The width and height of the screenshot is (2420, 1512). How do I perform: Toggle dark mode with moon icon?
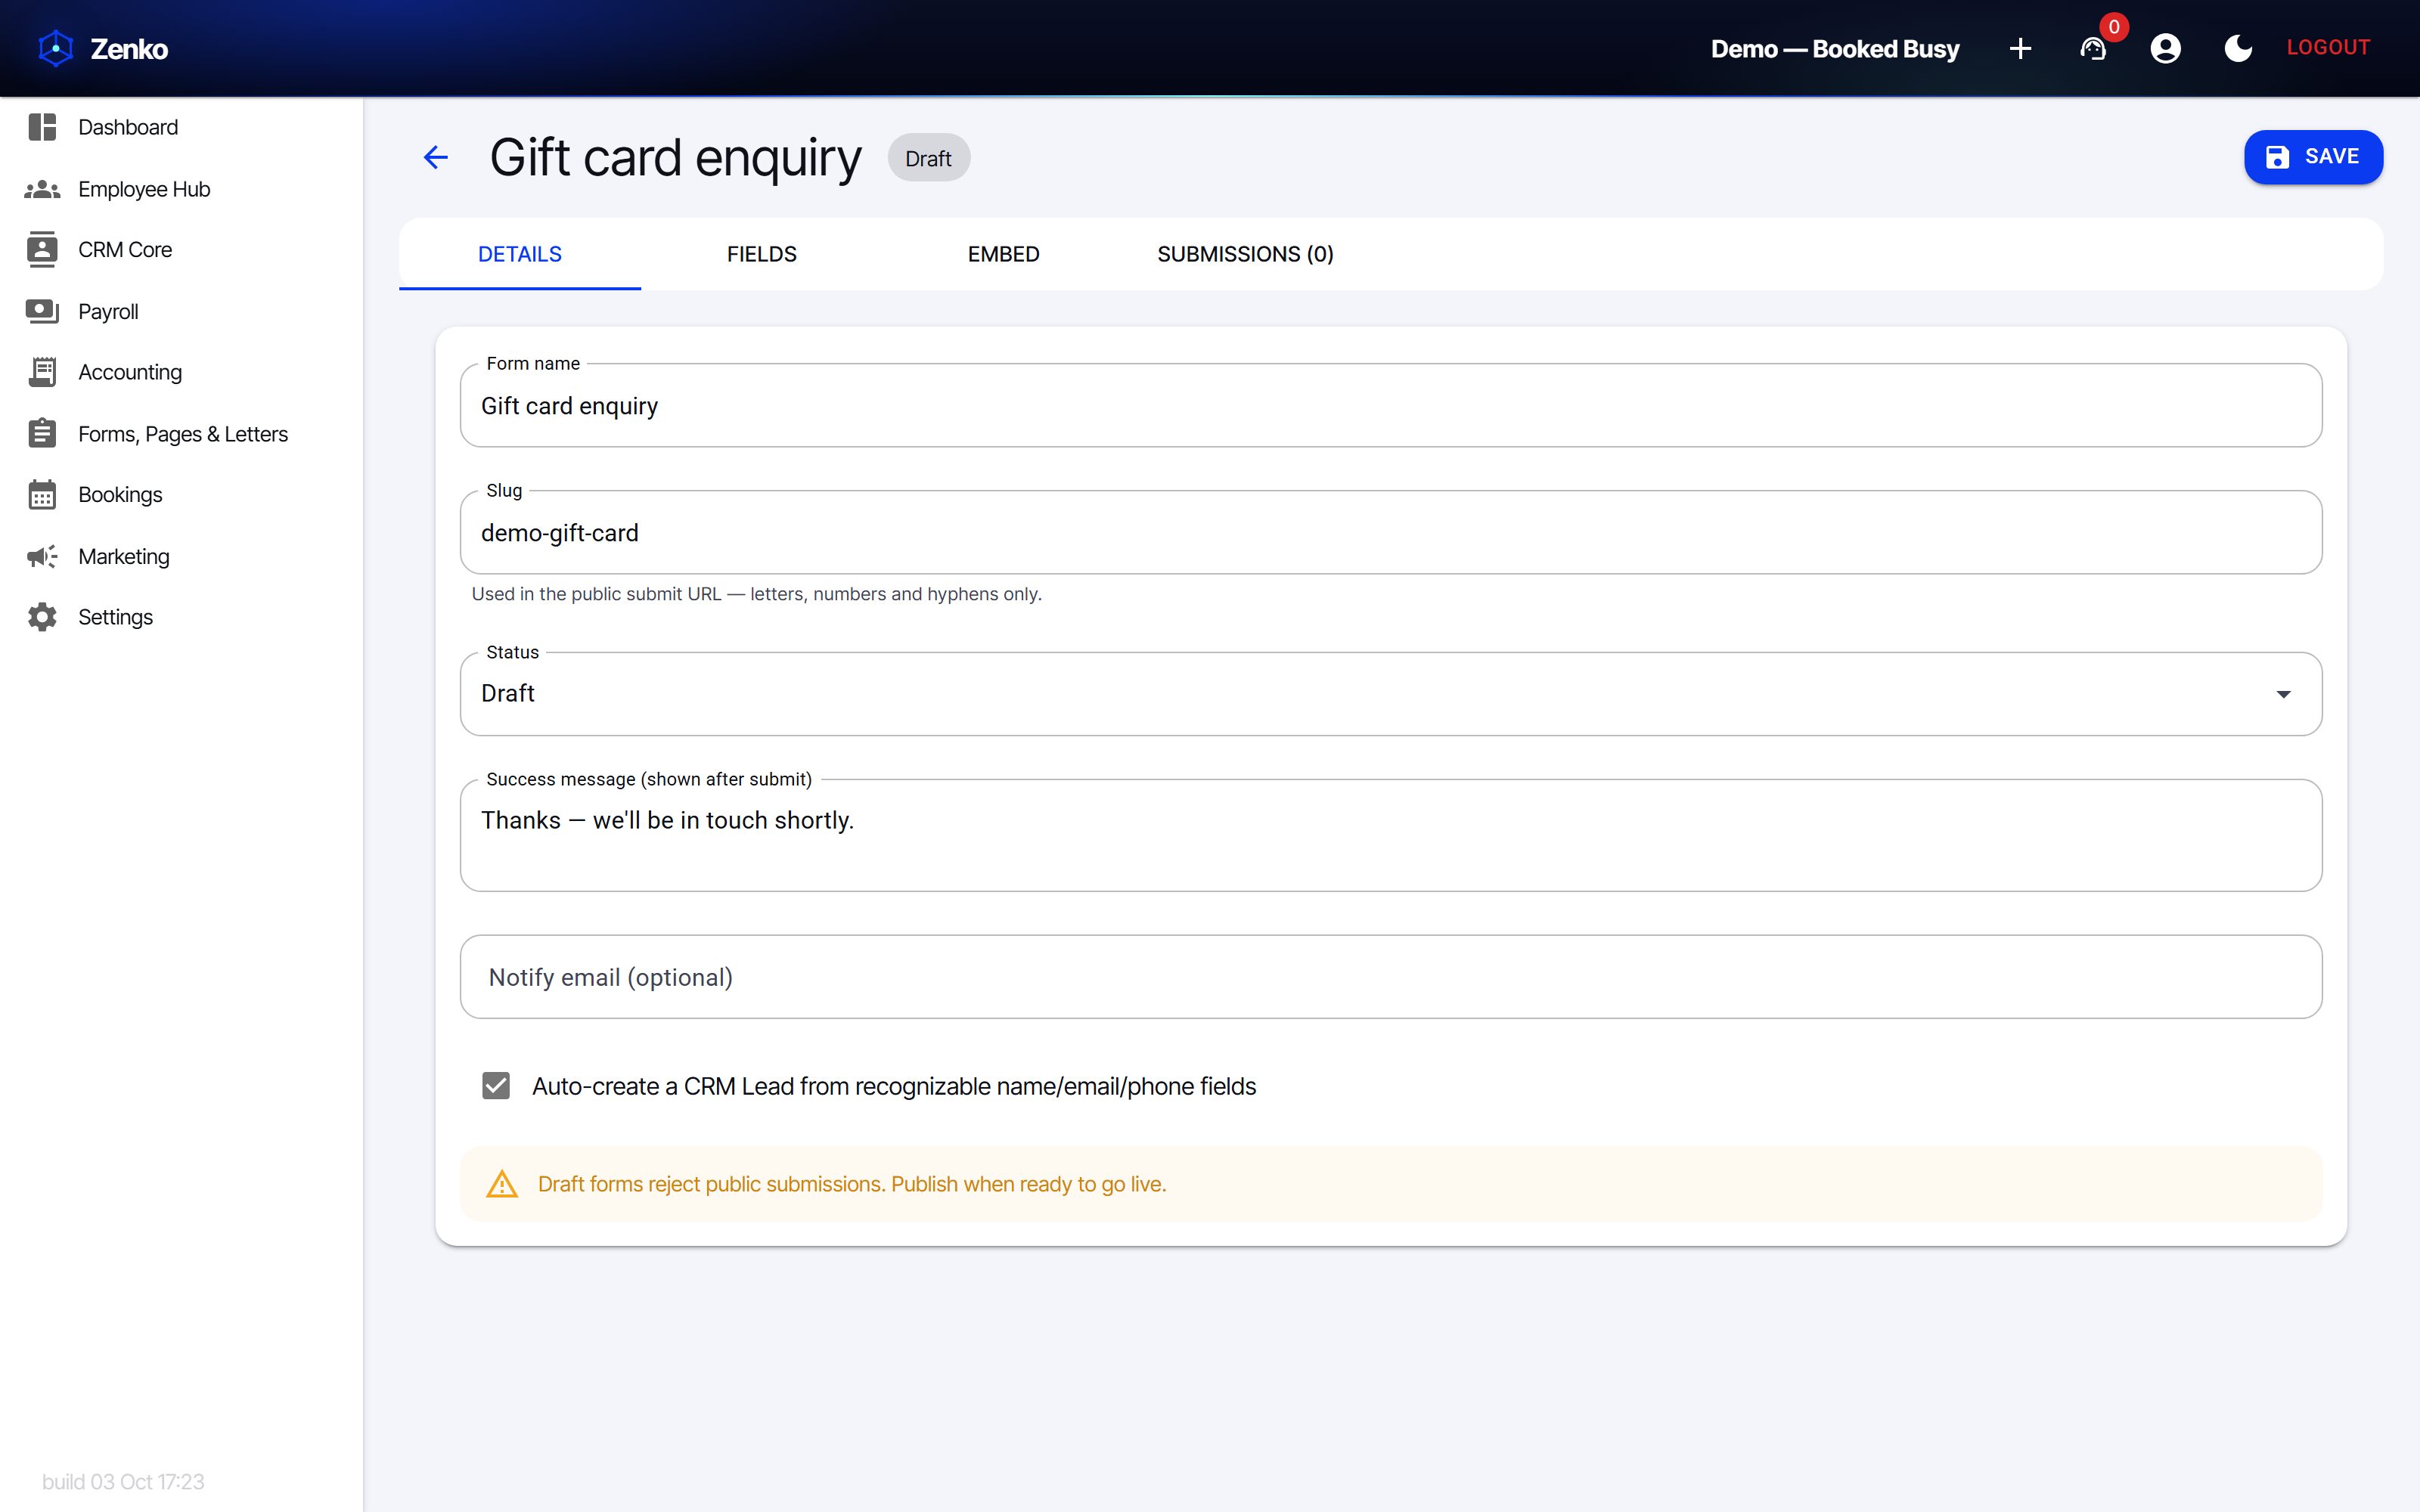tap(2238, 48)
